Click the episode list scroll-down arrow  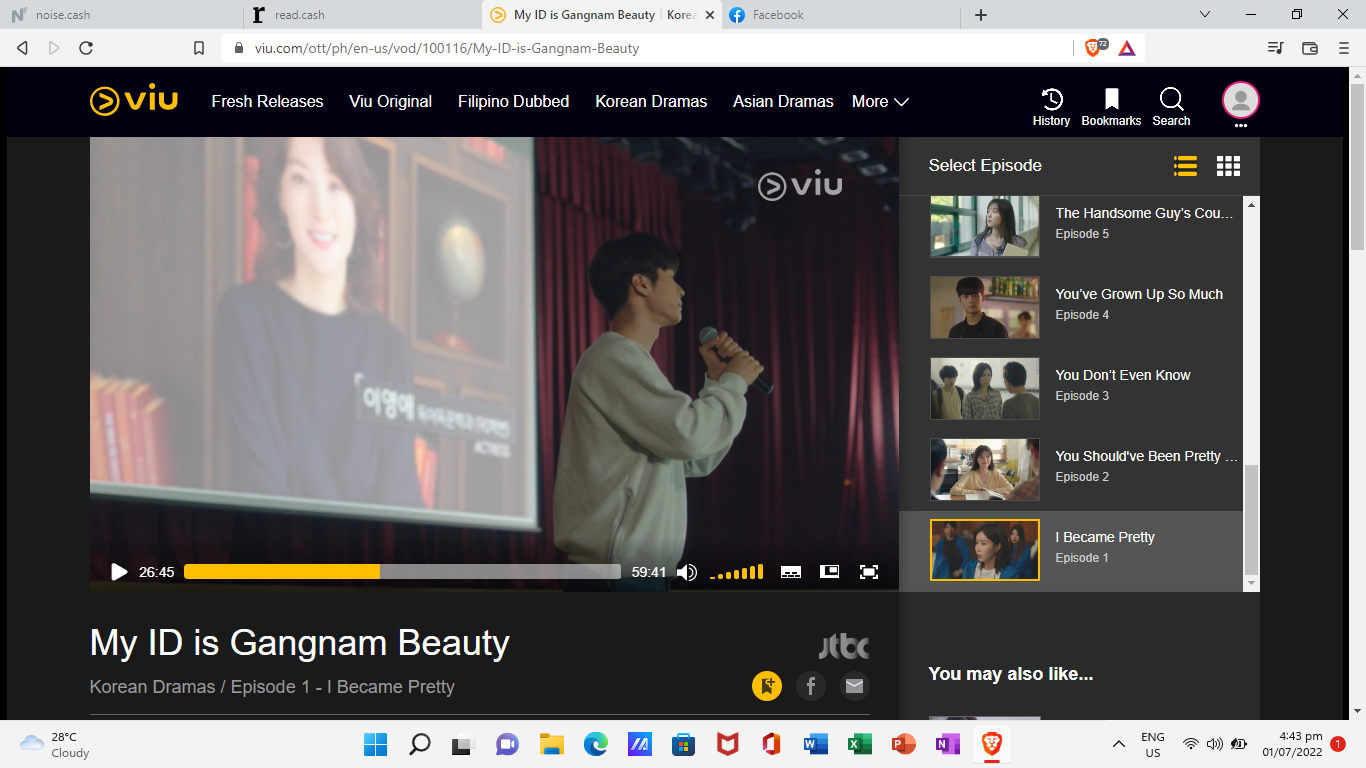[x=1251, y=582]
